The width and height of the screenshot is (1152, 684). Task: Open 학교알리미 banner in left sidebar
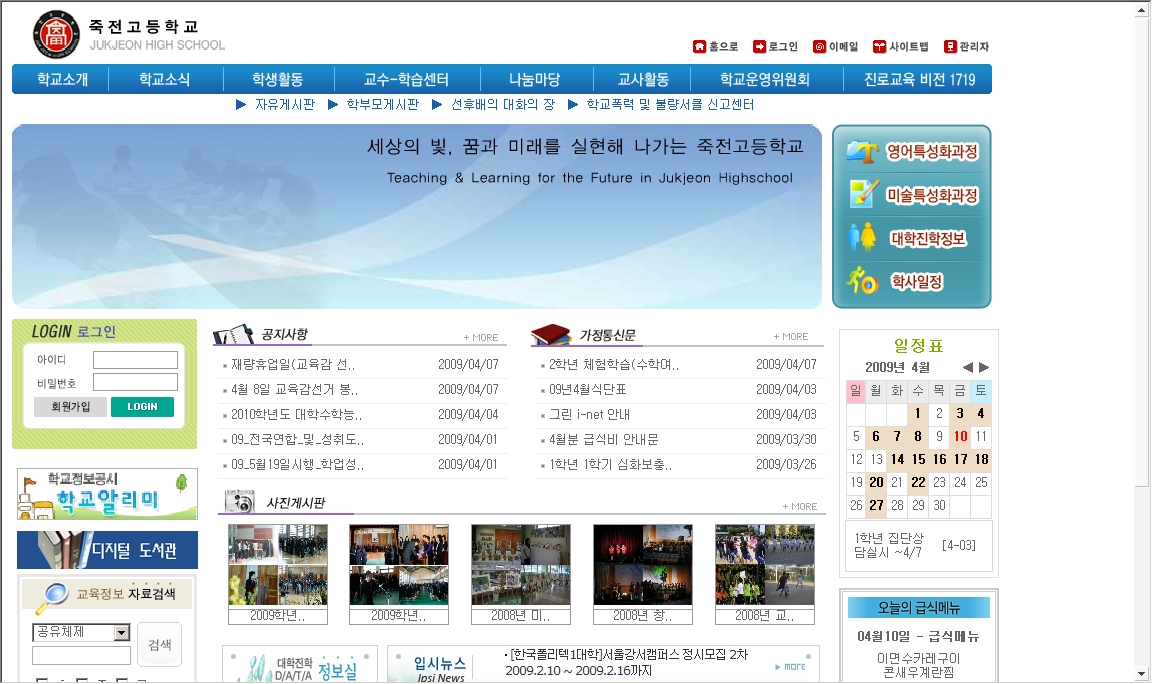point(107,494)
